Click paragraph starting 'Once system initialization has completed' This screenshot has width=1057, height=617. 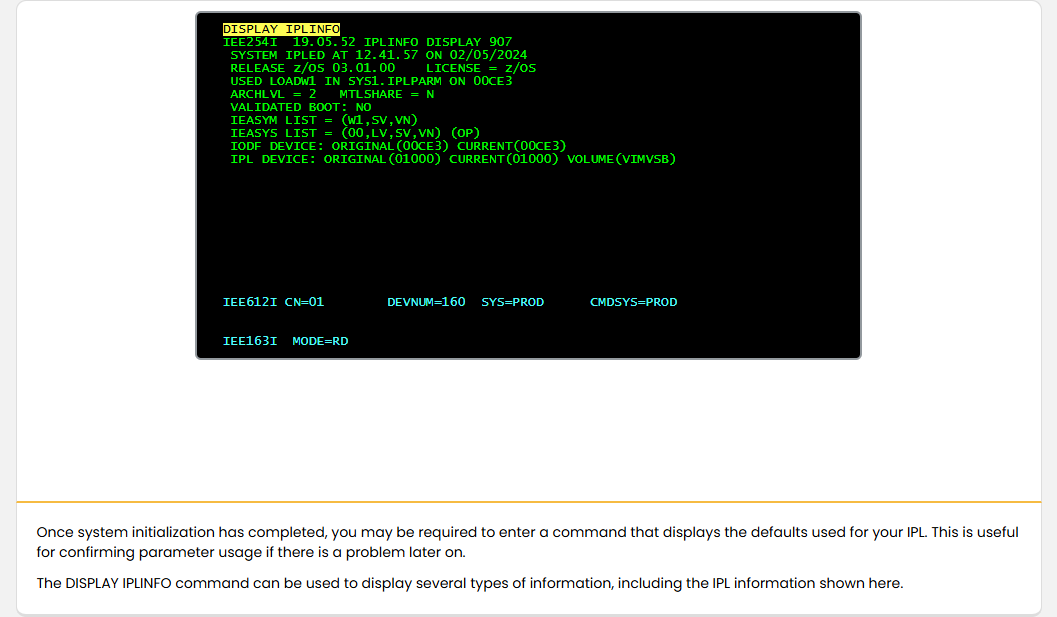click(x=527, y=542)
